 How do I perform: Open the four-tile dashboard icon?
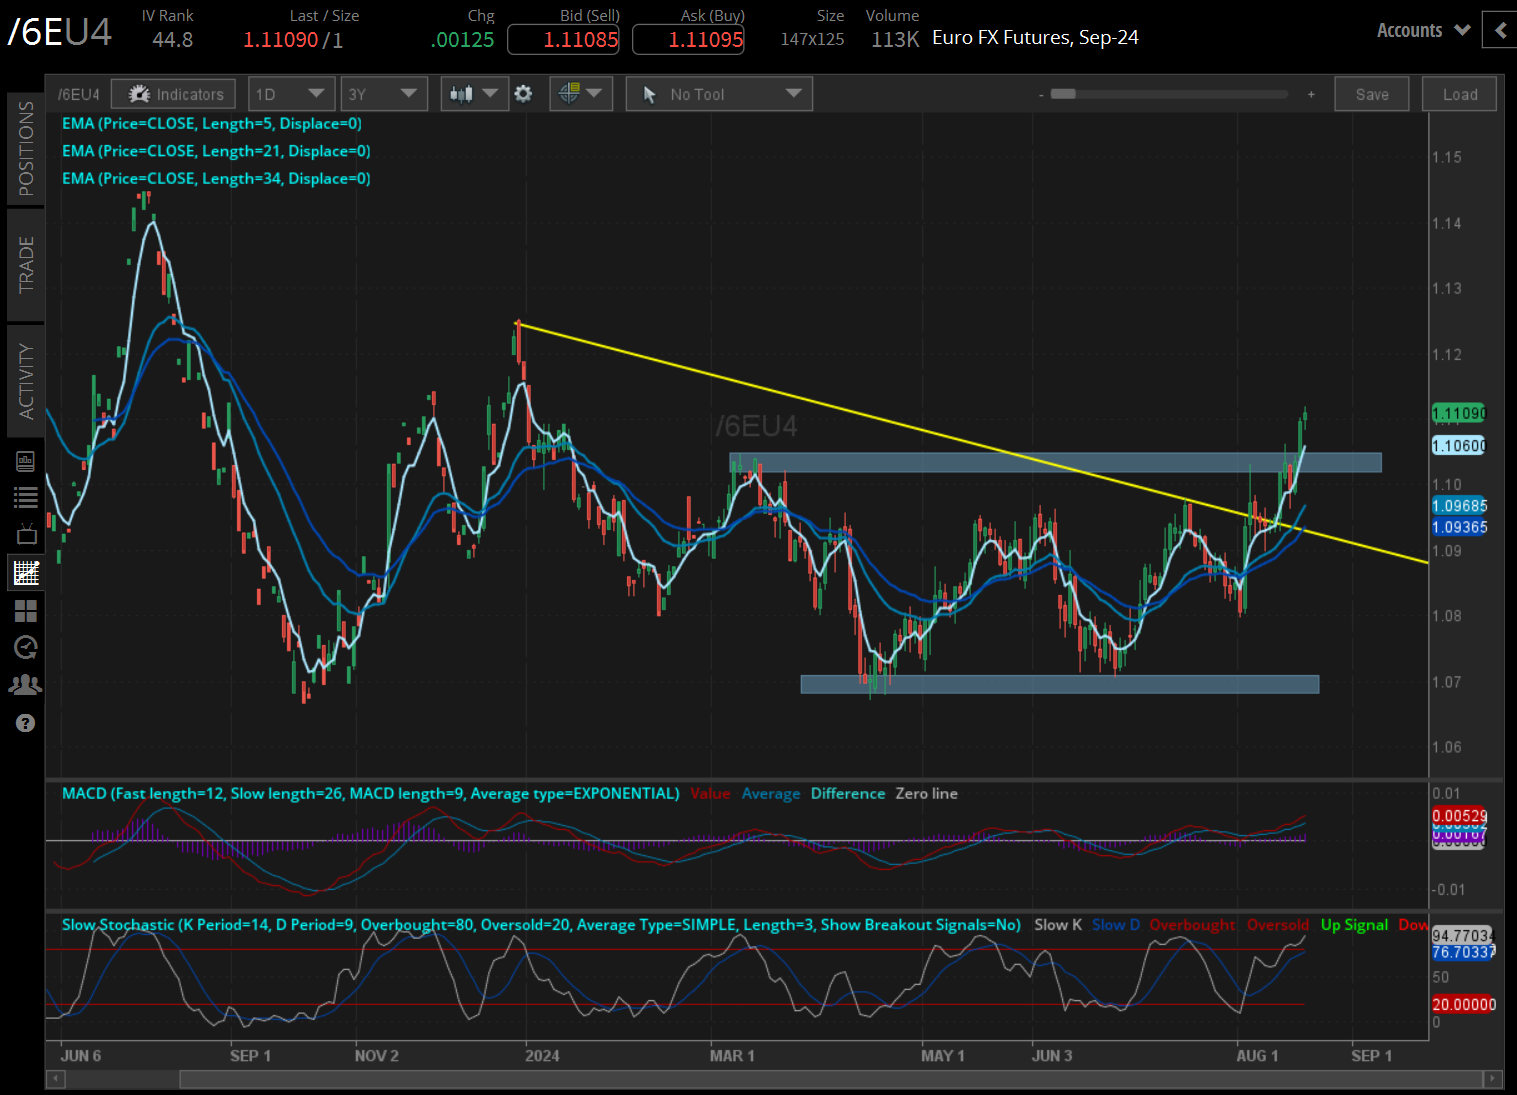[x=26, y=610]
